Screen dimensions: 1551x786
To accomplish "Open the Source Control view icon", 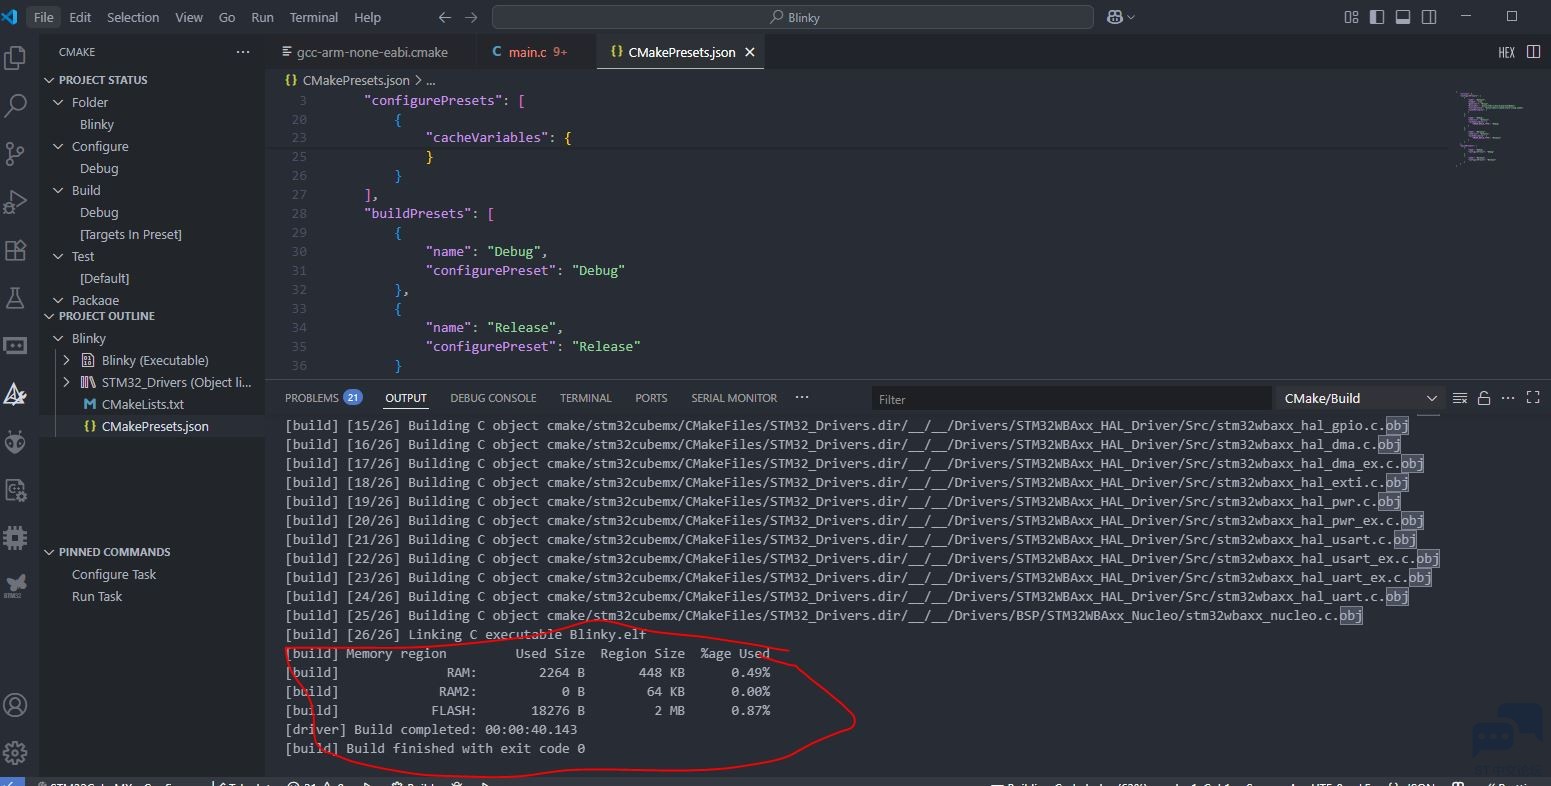I will coord(15,153).
